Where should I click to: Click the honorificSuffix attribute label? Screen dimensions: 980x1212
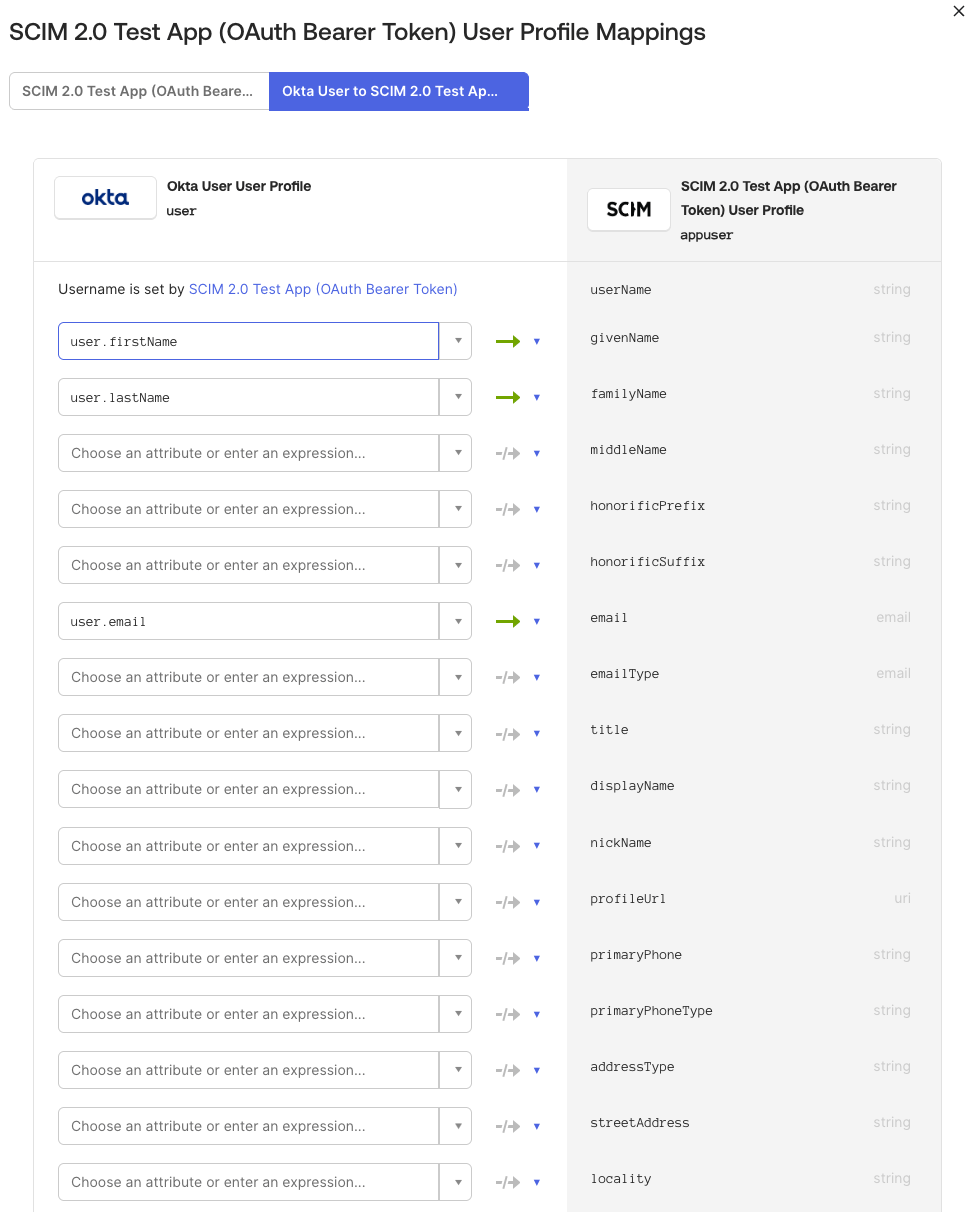648,562
